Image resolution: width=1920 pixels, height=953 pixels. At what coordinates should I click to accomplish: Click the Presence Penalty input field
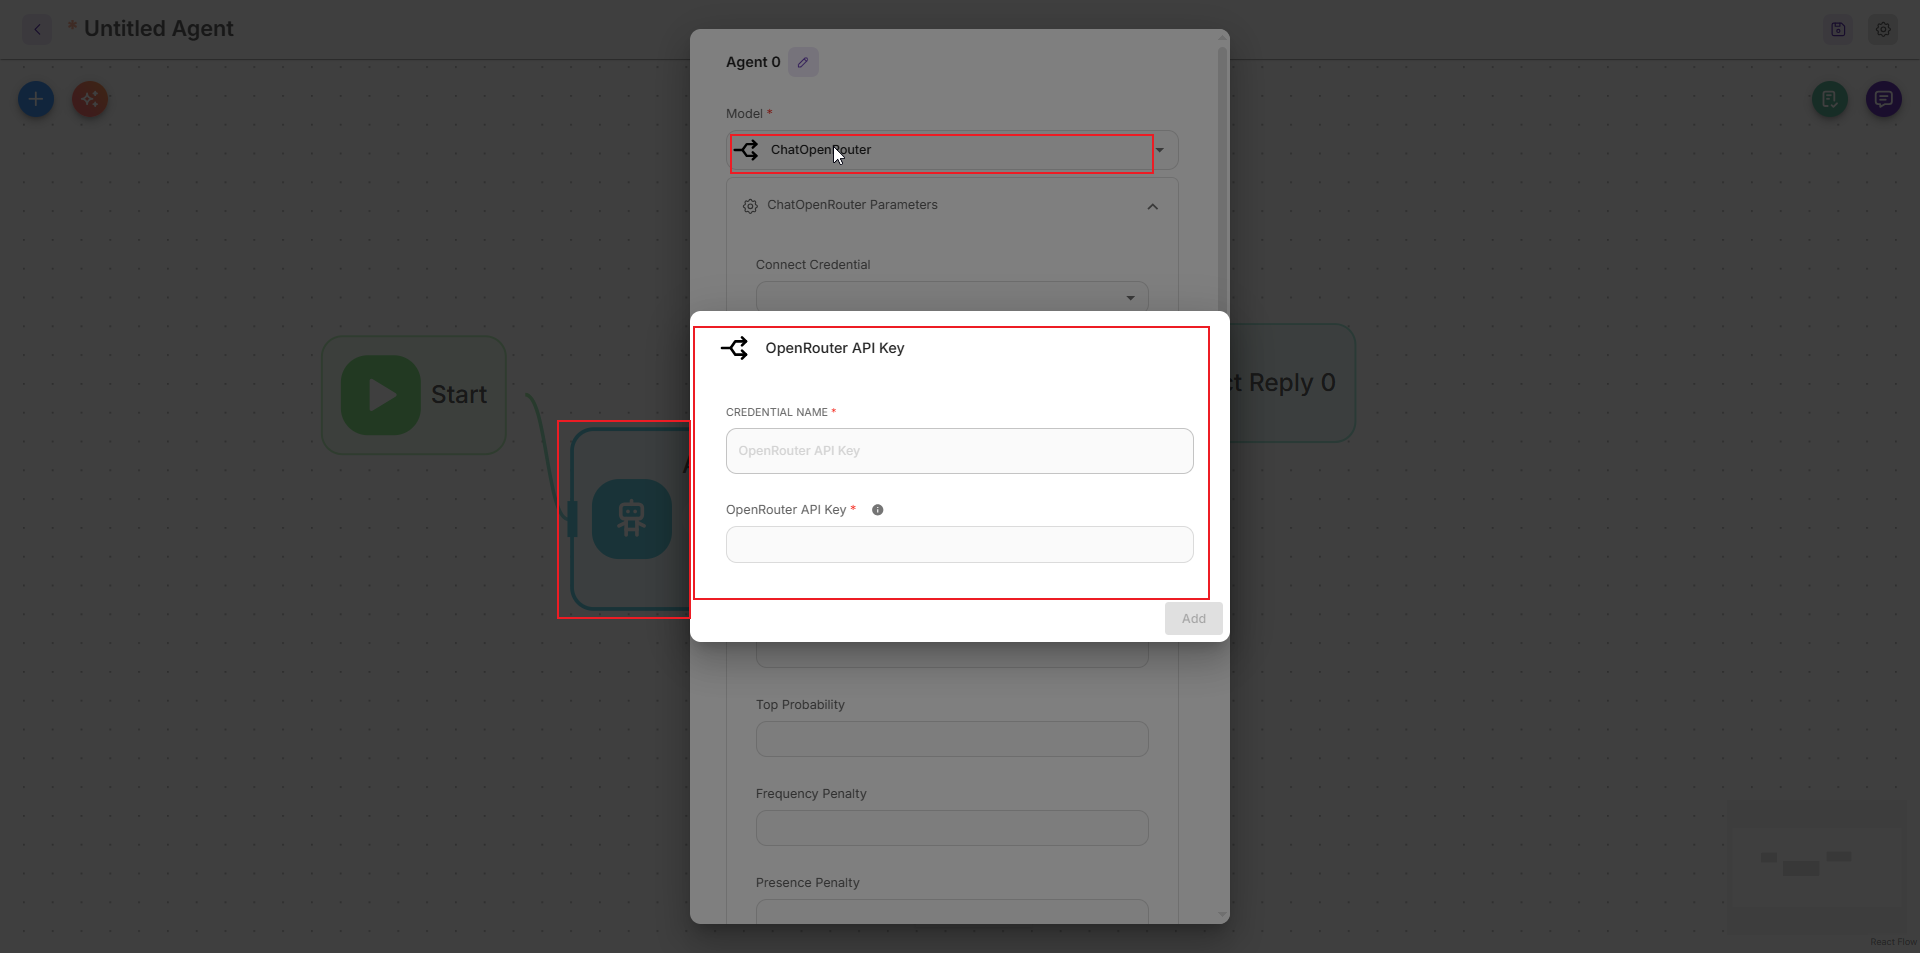click(x=952, y=911)
